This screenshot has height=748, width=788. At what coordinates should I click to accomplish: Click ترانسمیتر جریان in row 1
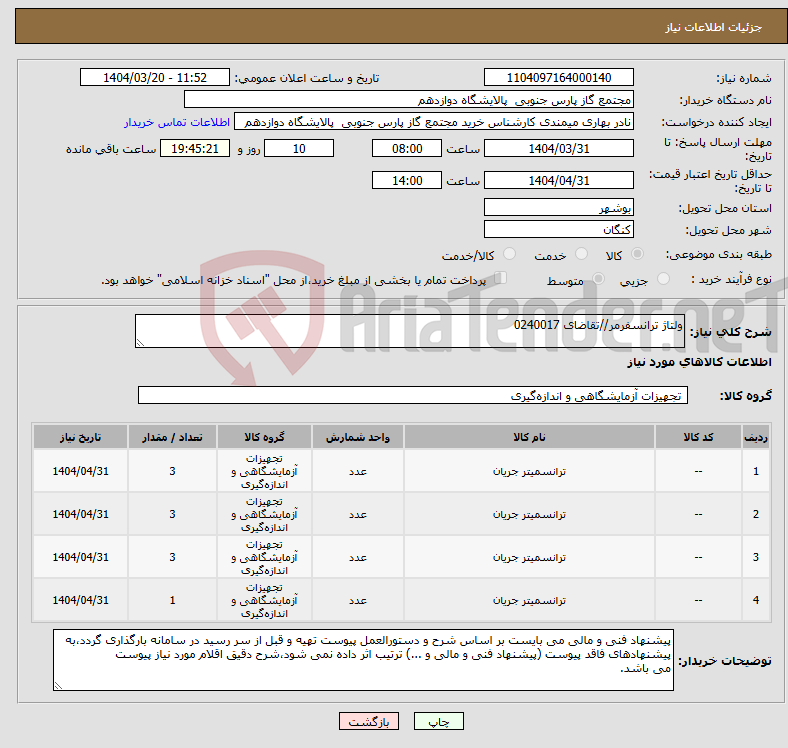pos(529,472)
